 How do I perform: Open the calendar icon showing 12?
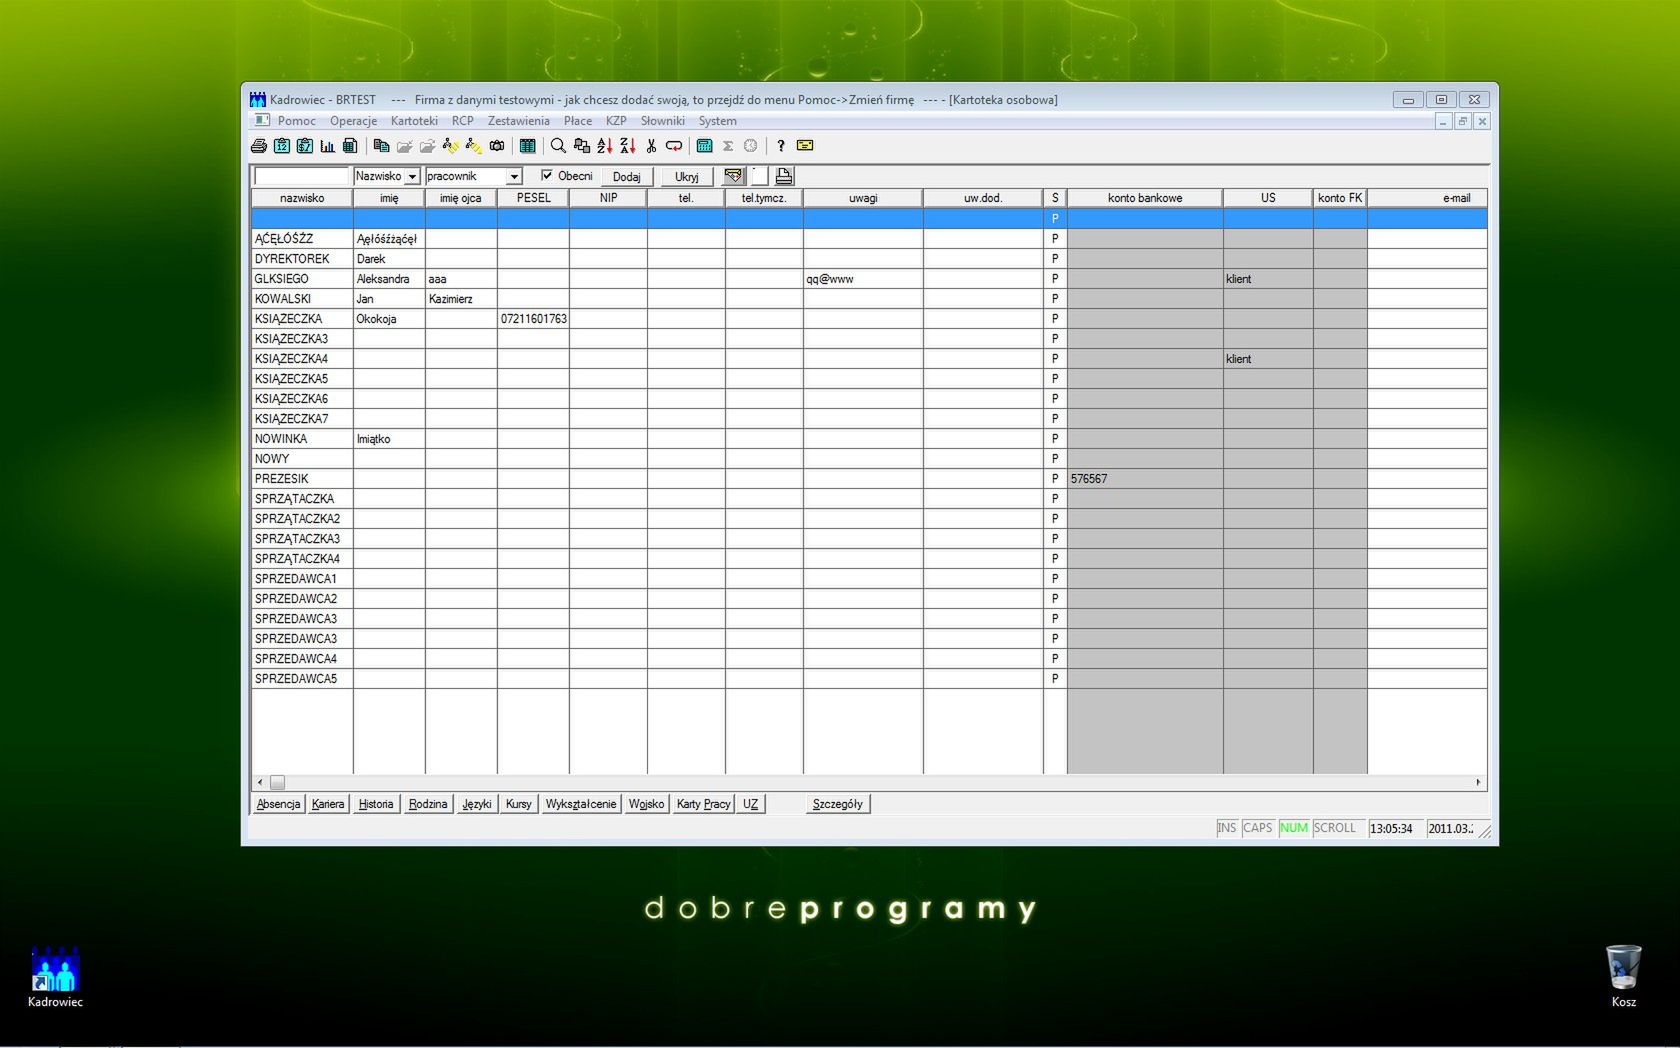pos(282,146)
